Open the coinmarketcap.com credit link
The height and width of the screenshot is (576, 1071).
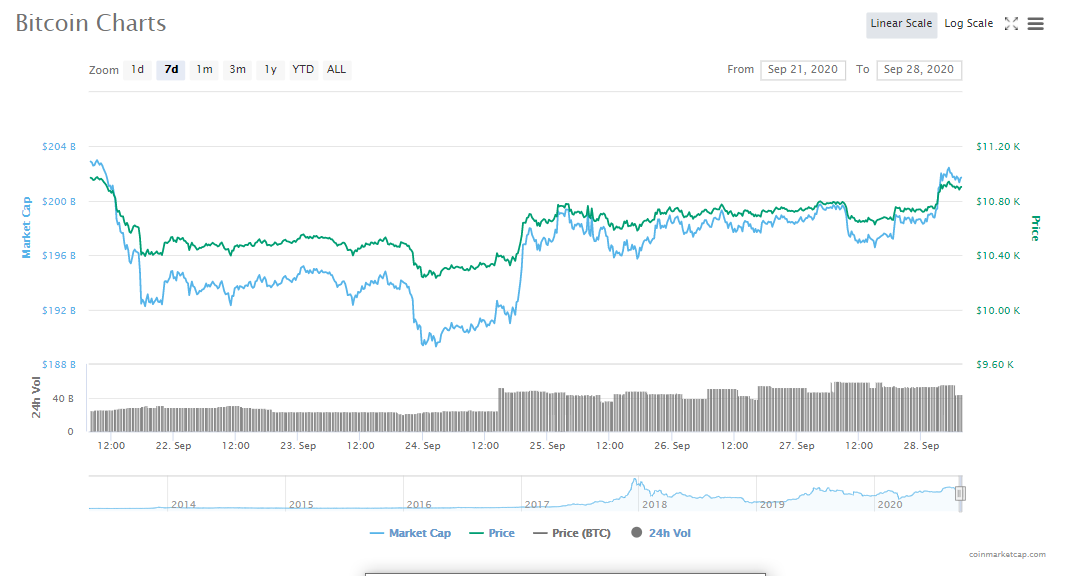[1007, 554]
